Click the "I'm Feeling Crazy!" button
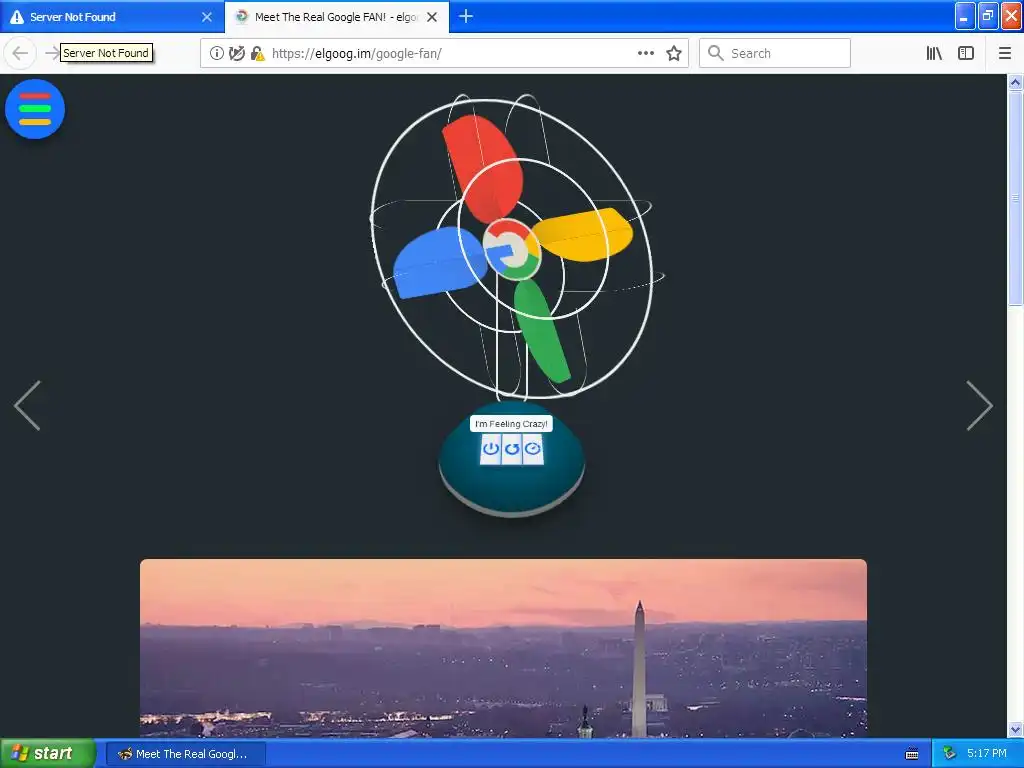 (x=511, y=424)
